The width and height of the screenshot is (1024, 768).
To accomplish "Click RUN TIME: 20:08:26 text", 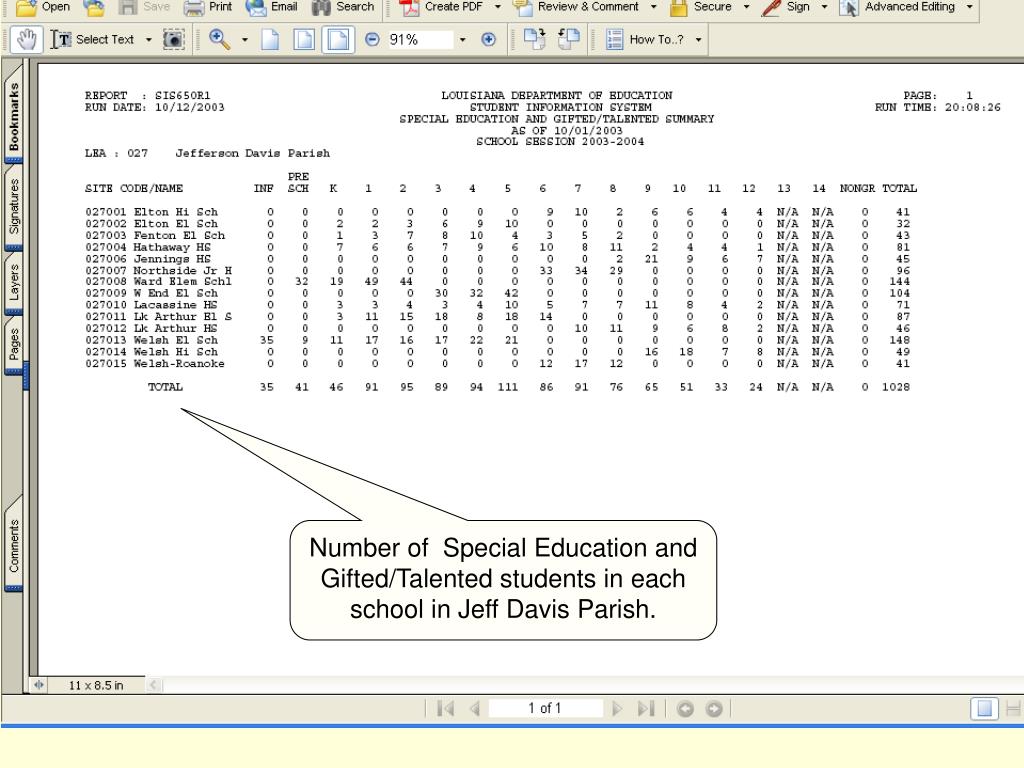I will coord(937,108).
